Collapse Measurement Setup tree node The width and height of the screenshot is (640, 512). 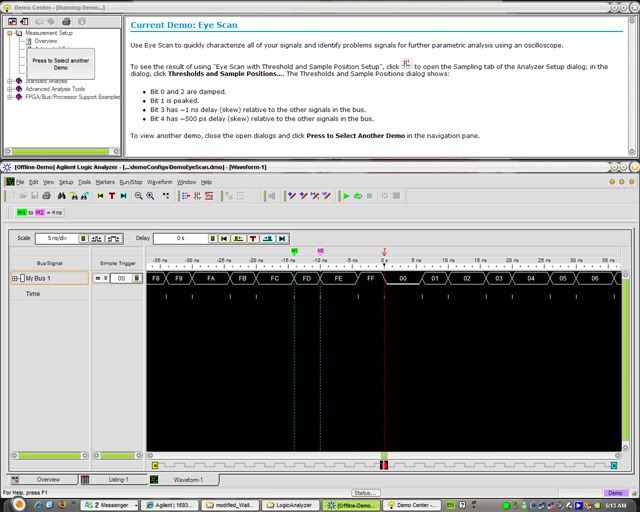point(10,33)
